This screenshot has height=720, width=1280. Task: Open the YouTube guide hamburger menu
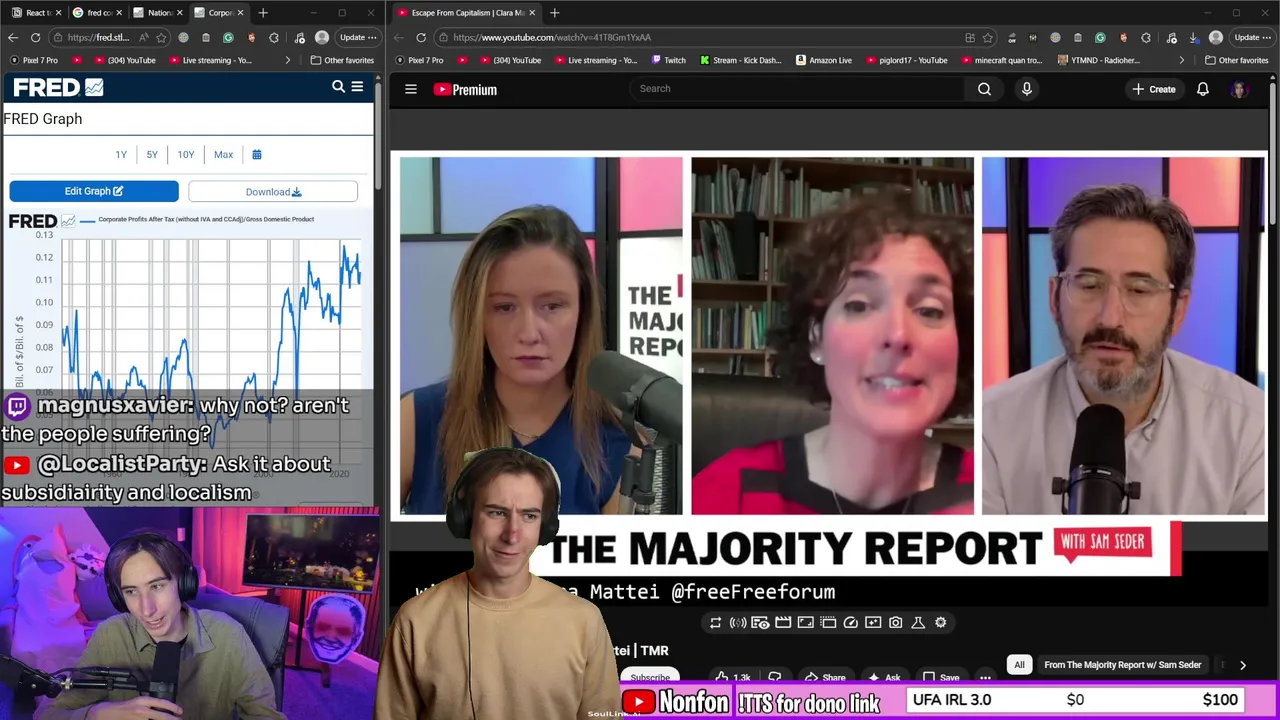[x=411, y=89]
